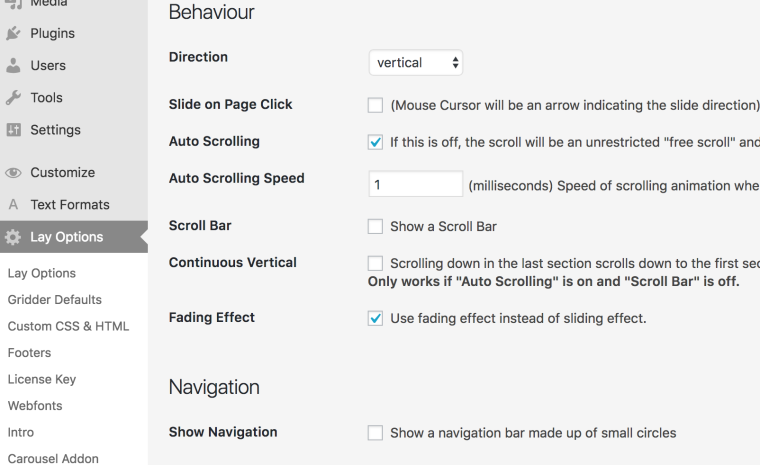The image size is (760, 465).
Task: Turn on Continuous Vertical checkbox
Action: (x=376, y=263)
